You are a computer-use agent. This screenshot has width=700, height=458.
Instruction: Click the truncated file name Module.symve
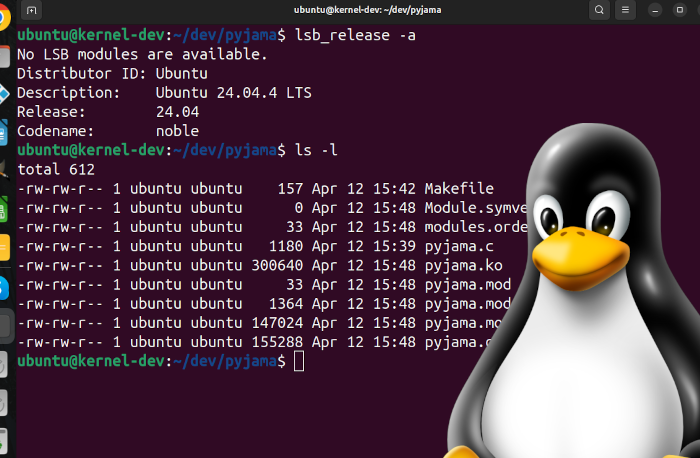476,208
